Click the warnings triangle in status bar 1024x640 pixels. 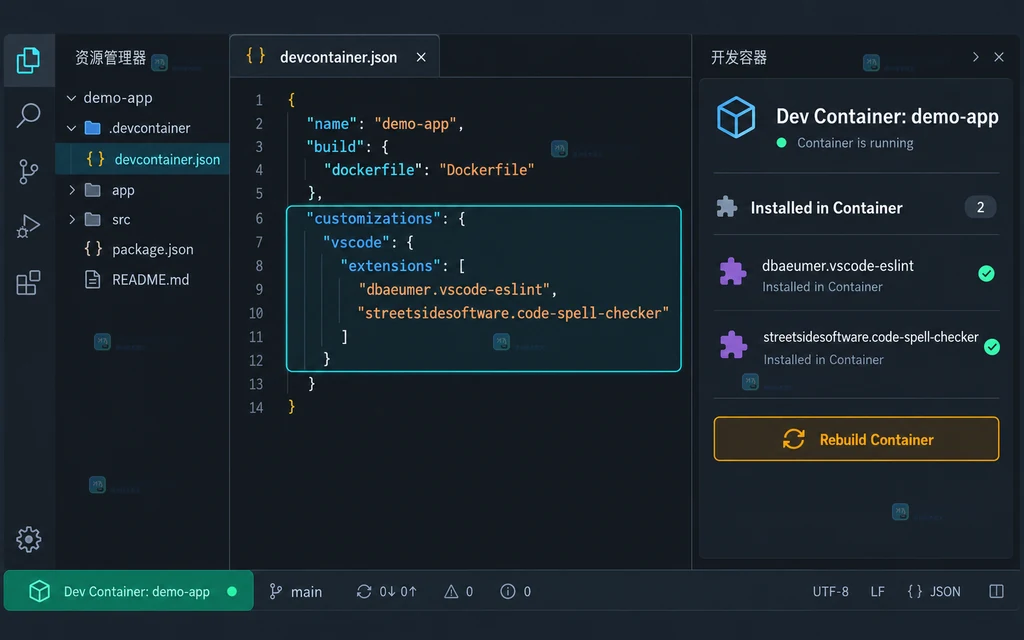click(x=451, y=592)
